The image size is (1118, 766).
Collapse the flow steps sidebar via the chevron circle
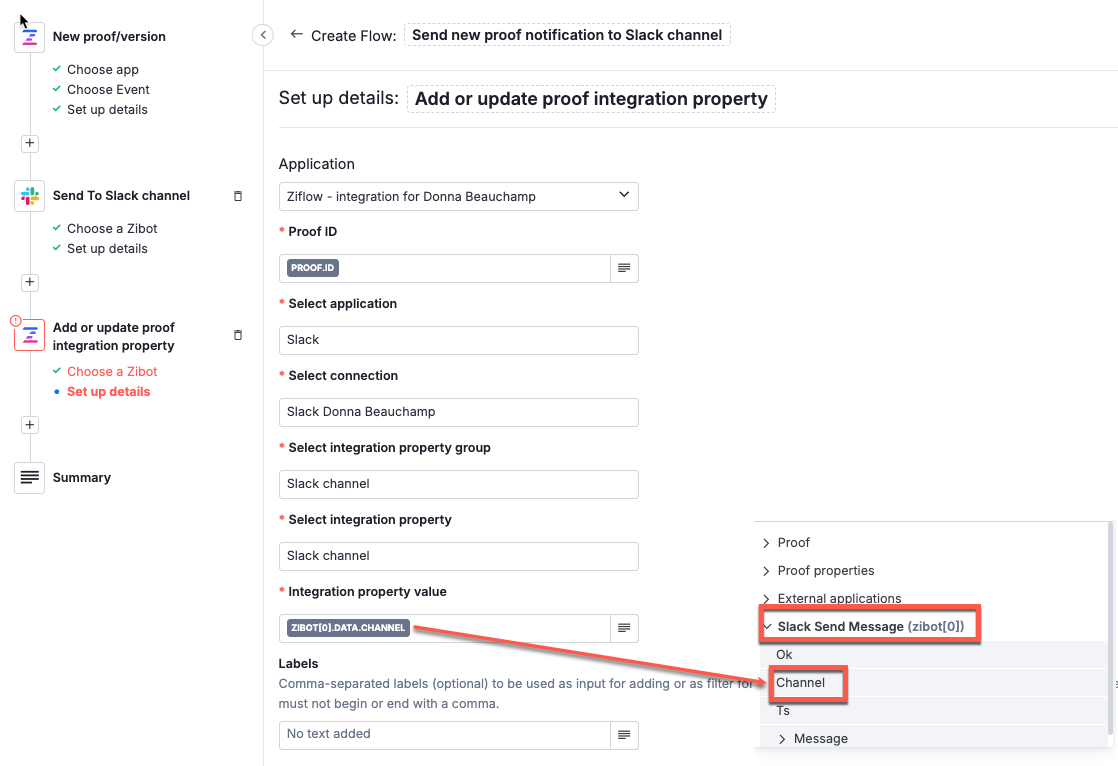pyautogui.click(x=262, y=34)
